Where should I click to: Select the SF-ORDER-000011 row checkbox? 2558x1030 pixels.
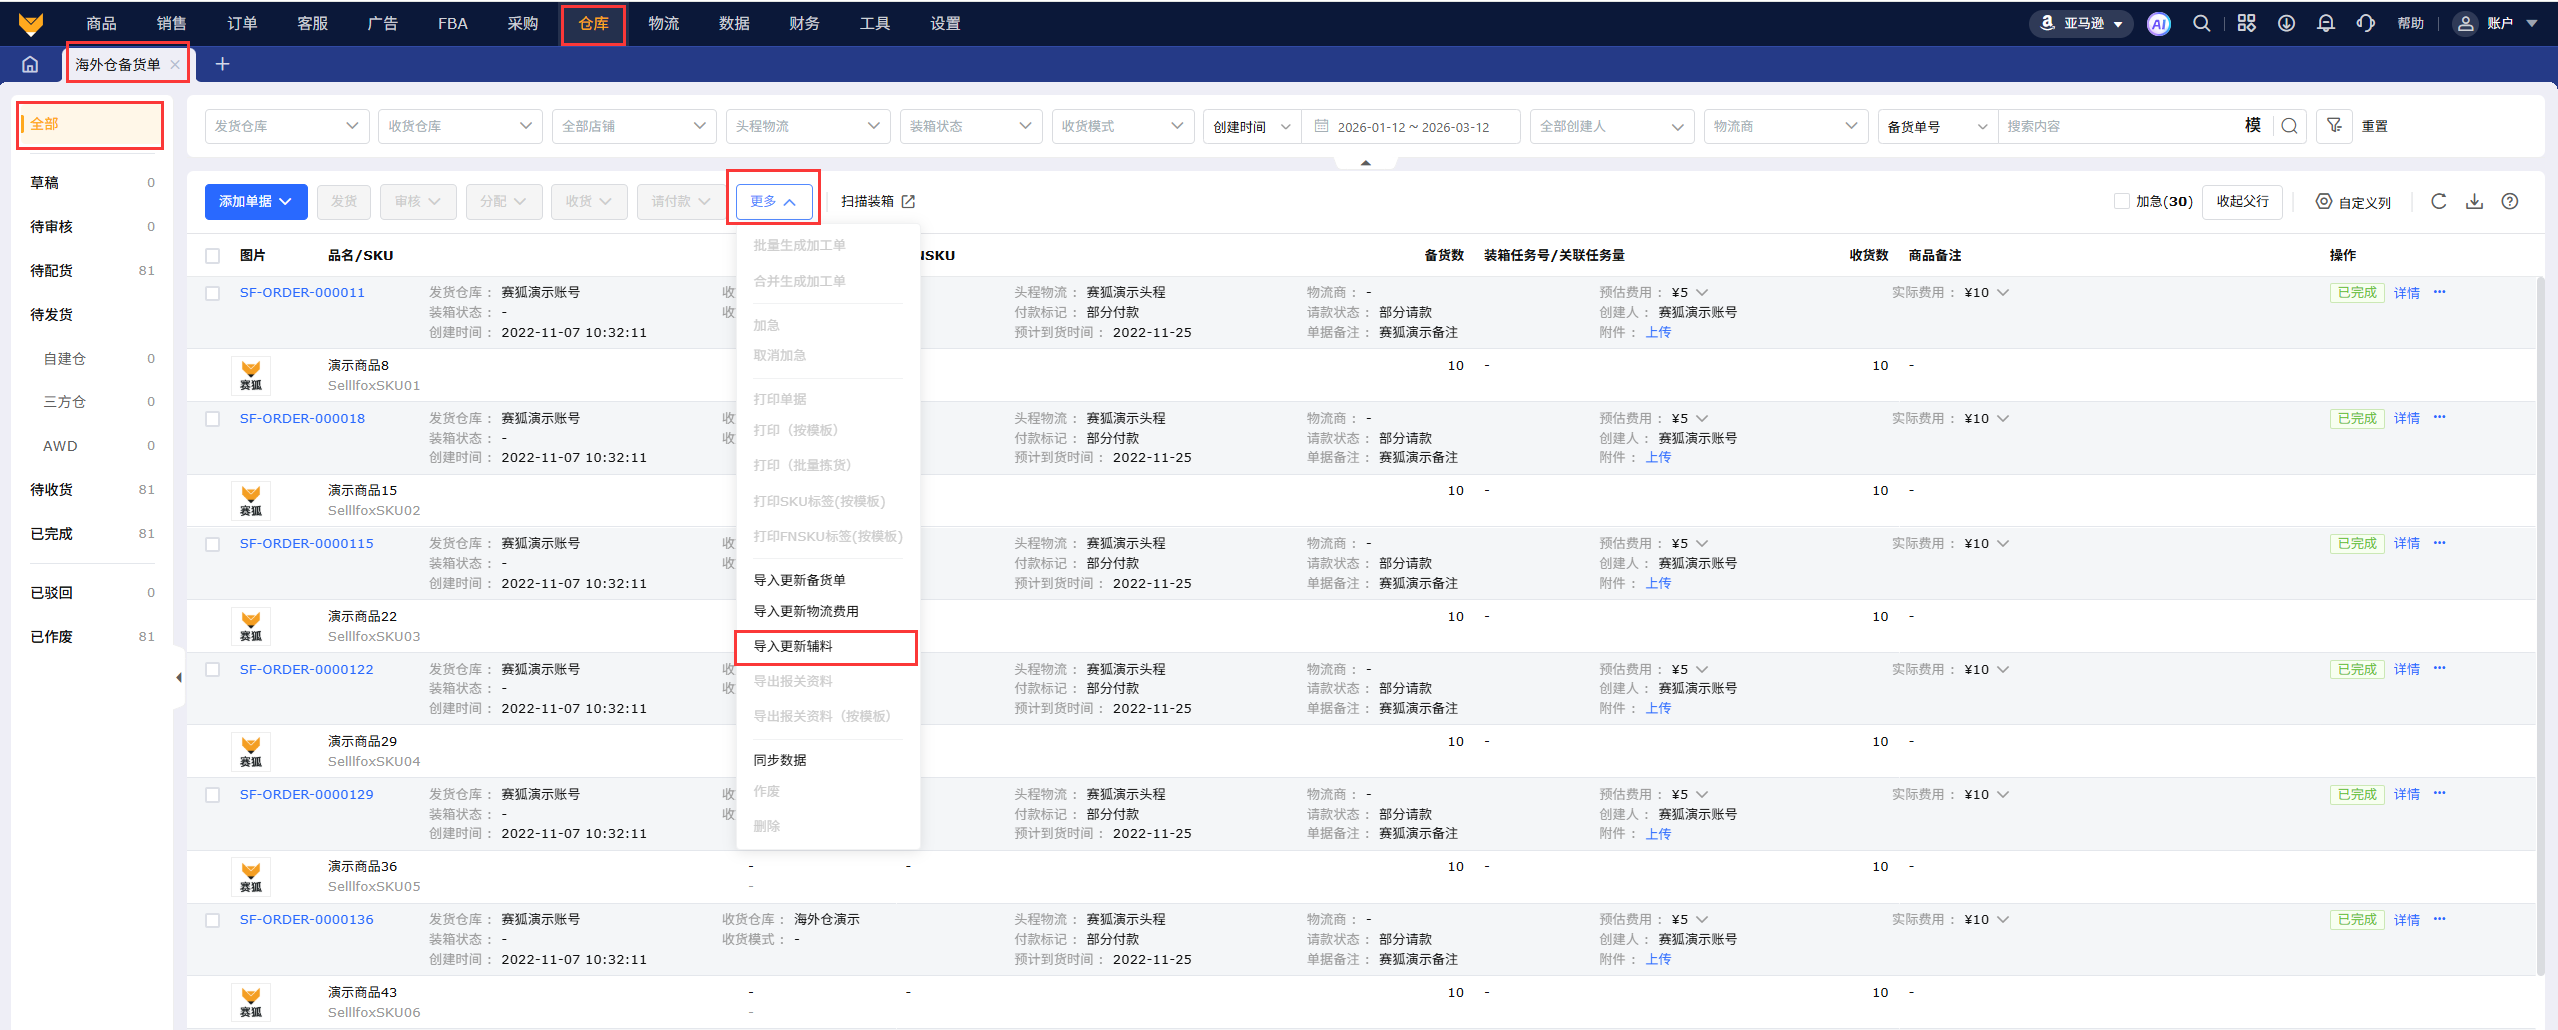point(212,293)
